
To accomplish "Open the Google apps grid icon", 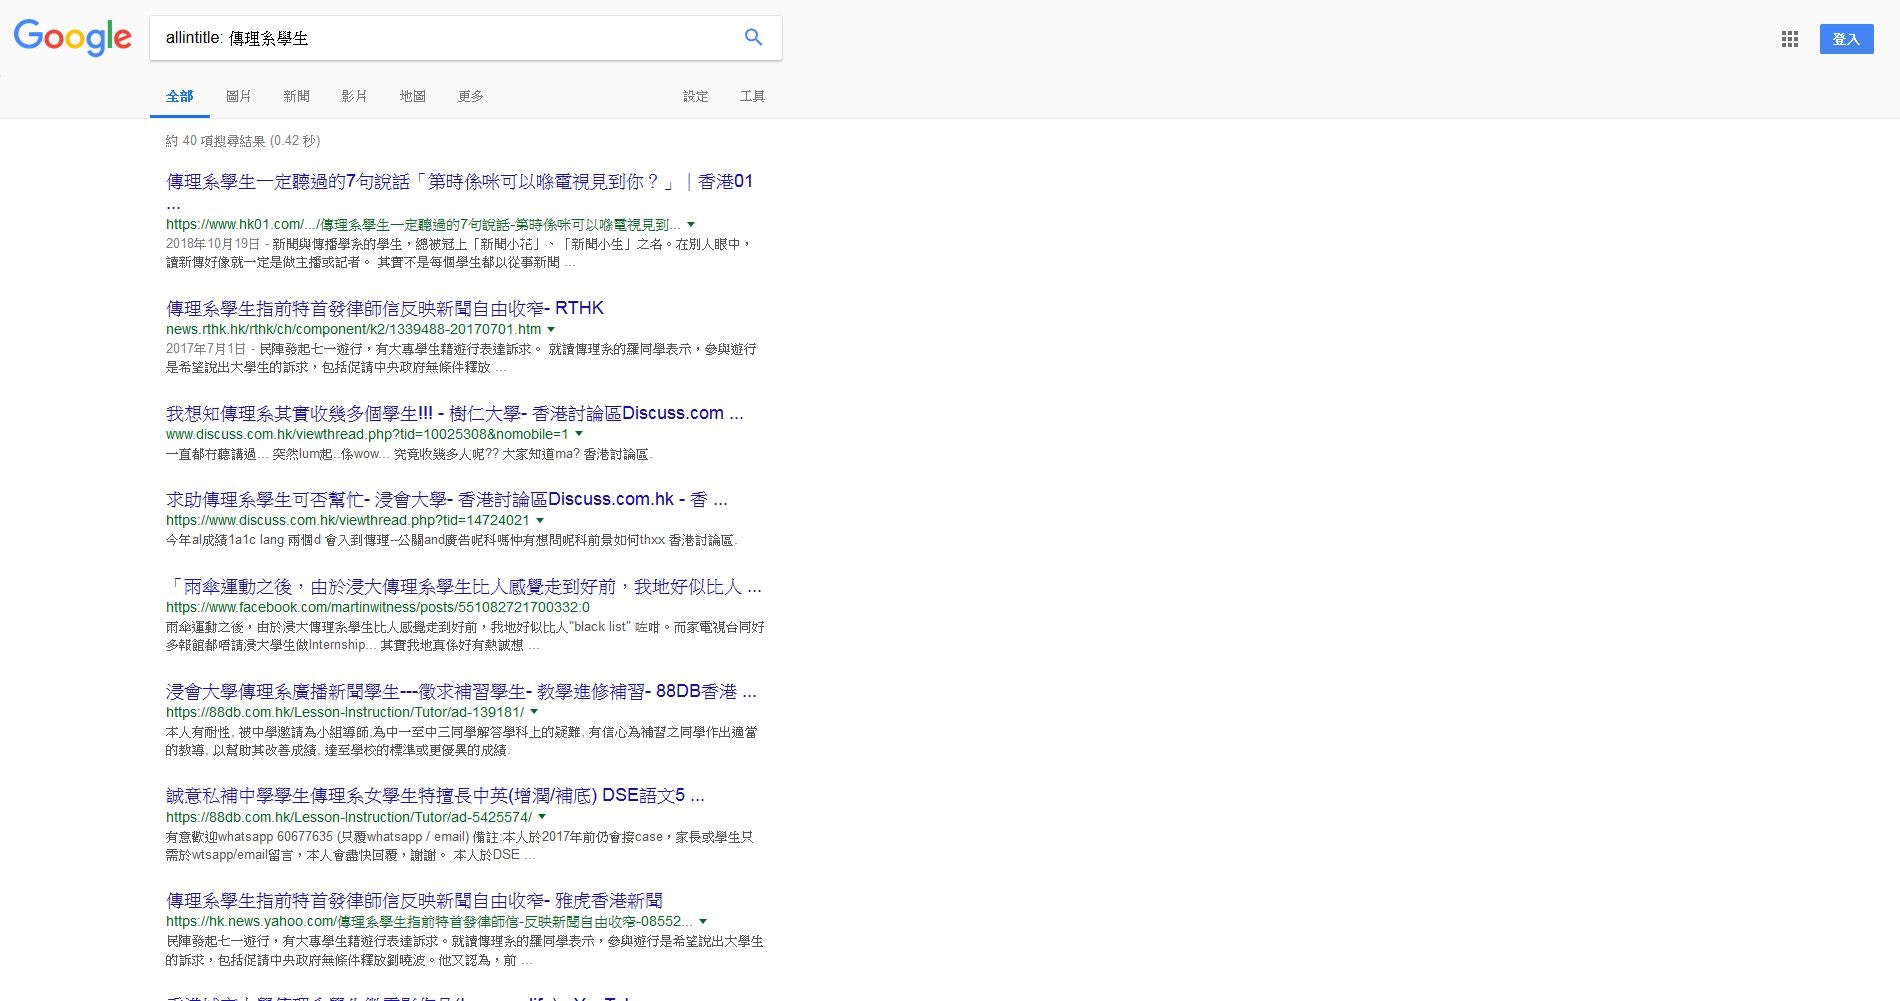I will pyautogui.click(x=1789, y=39).
